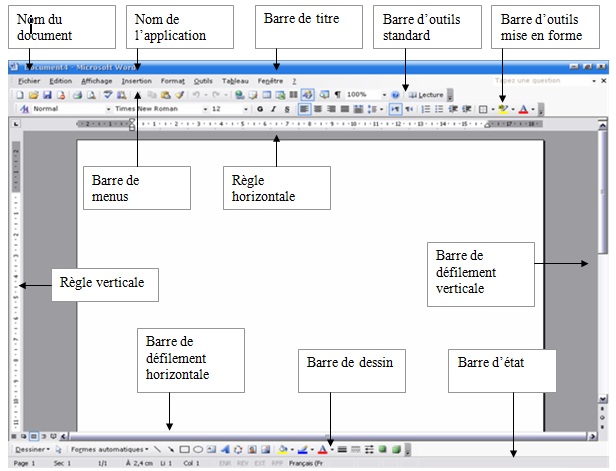Open the Formes automatiques dropdown
Screen dimensions: 616x471
click(110, 449)
